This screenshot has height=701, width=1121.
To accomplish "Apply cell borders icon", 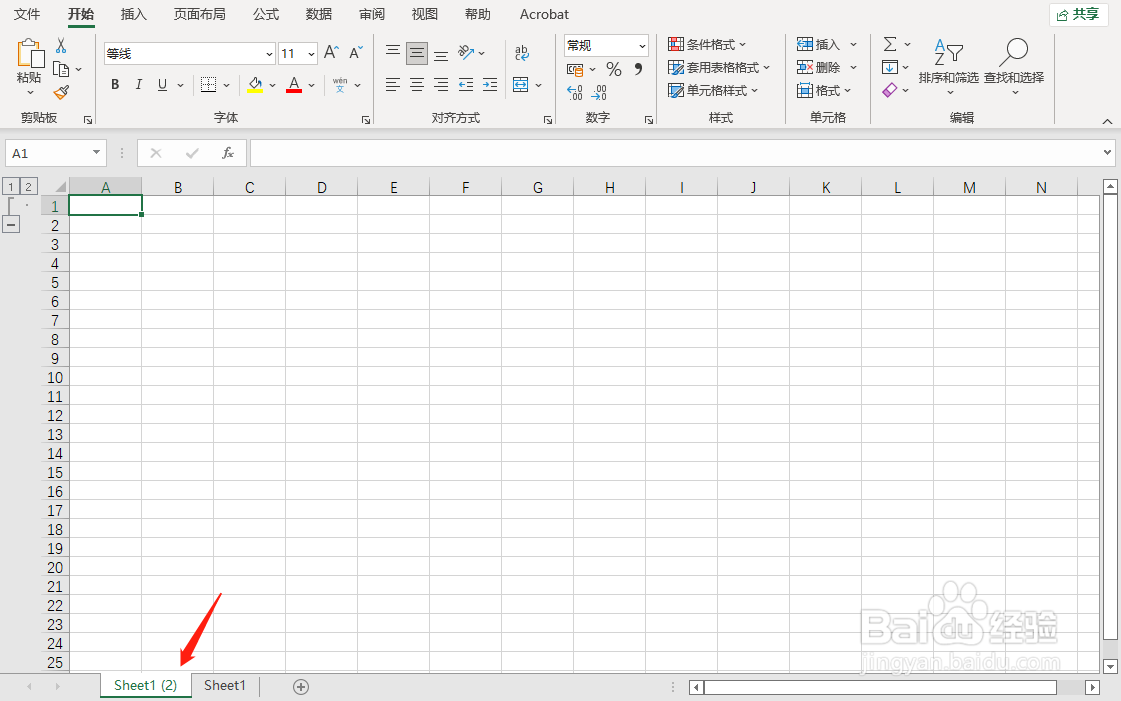I will tap(208, 85).
